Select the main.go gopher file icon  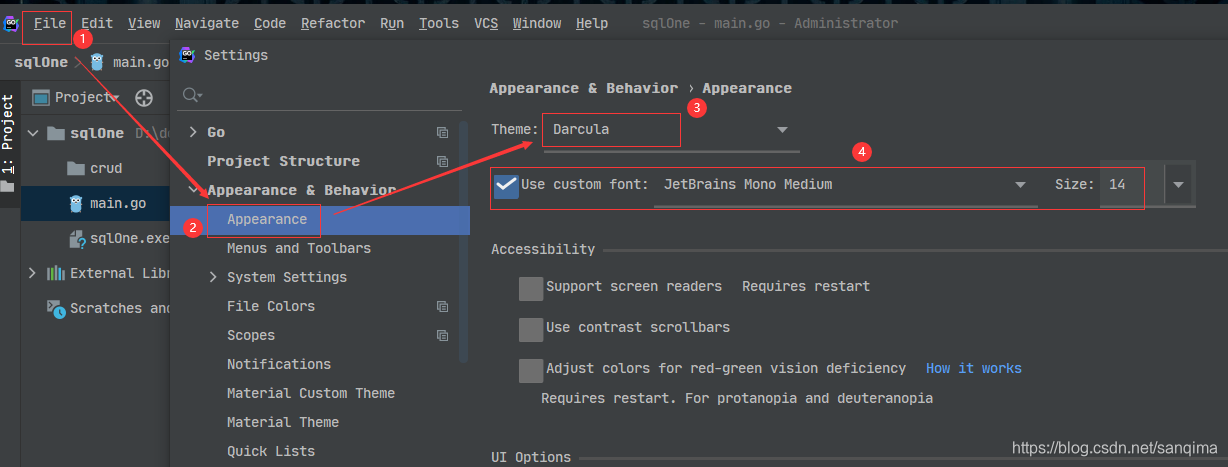[x=76, y=204]
